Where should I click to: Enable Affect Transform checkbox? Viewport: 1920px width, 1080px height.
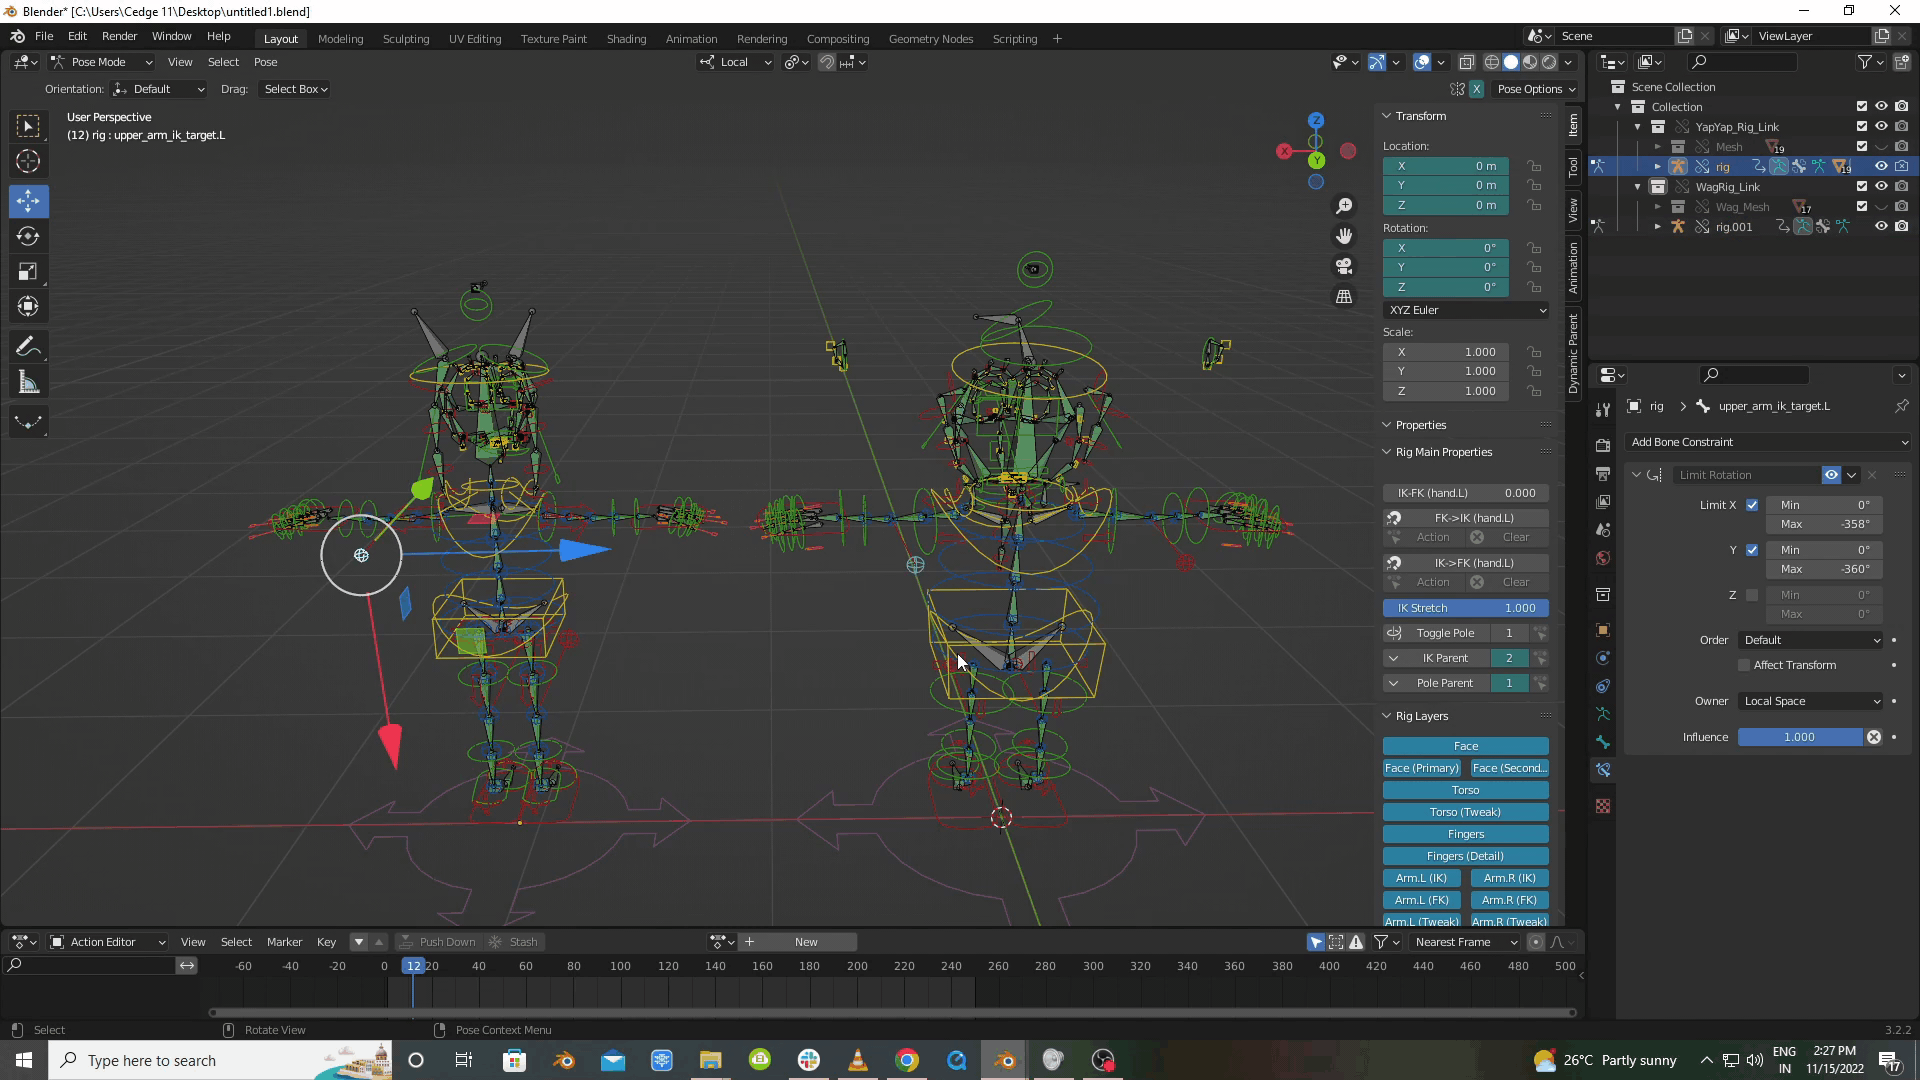click(x=1745, y=665)
